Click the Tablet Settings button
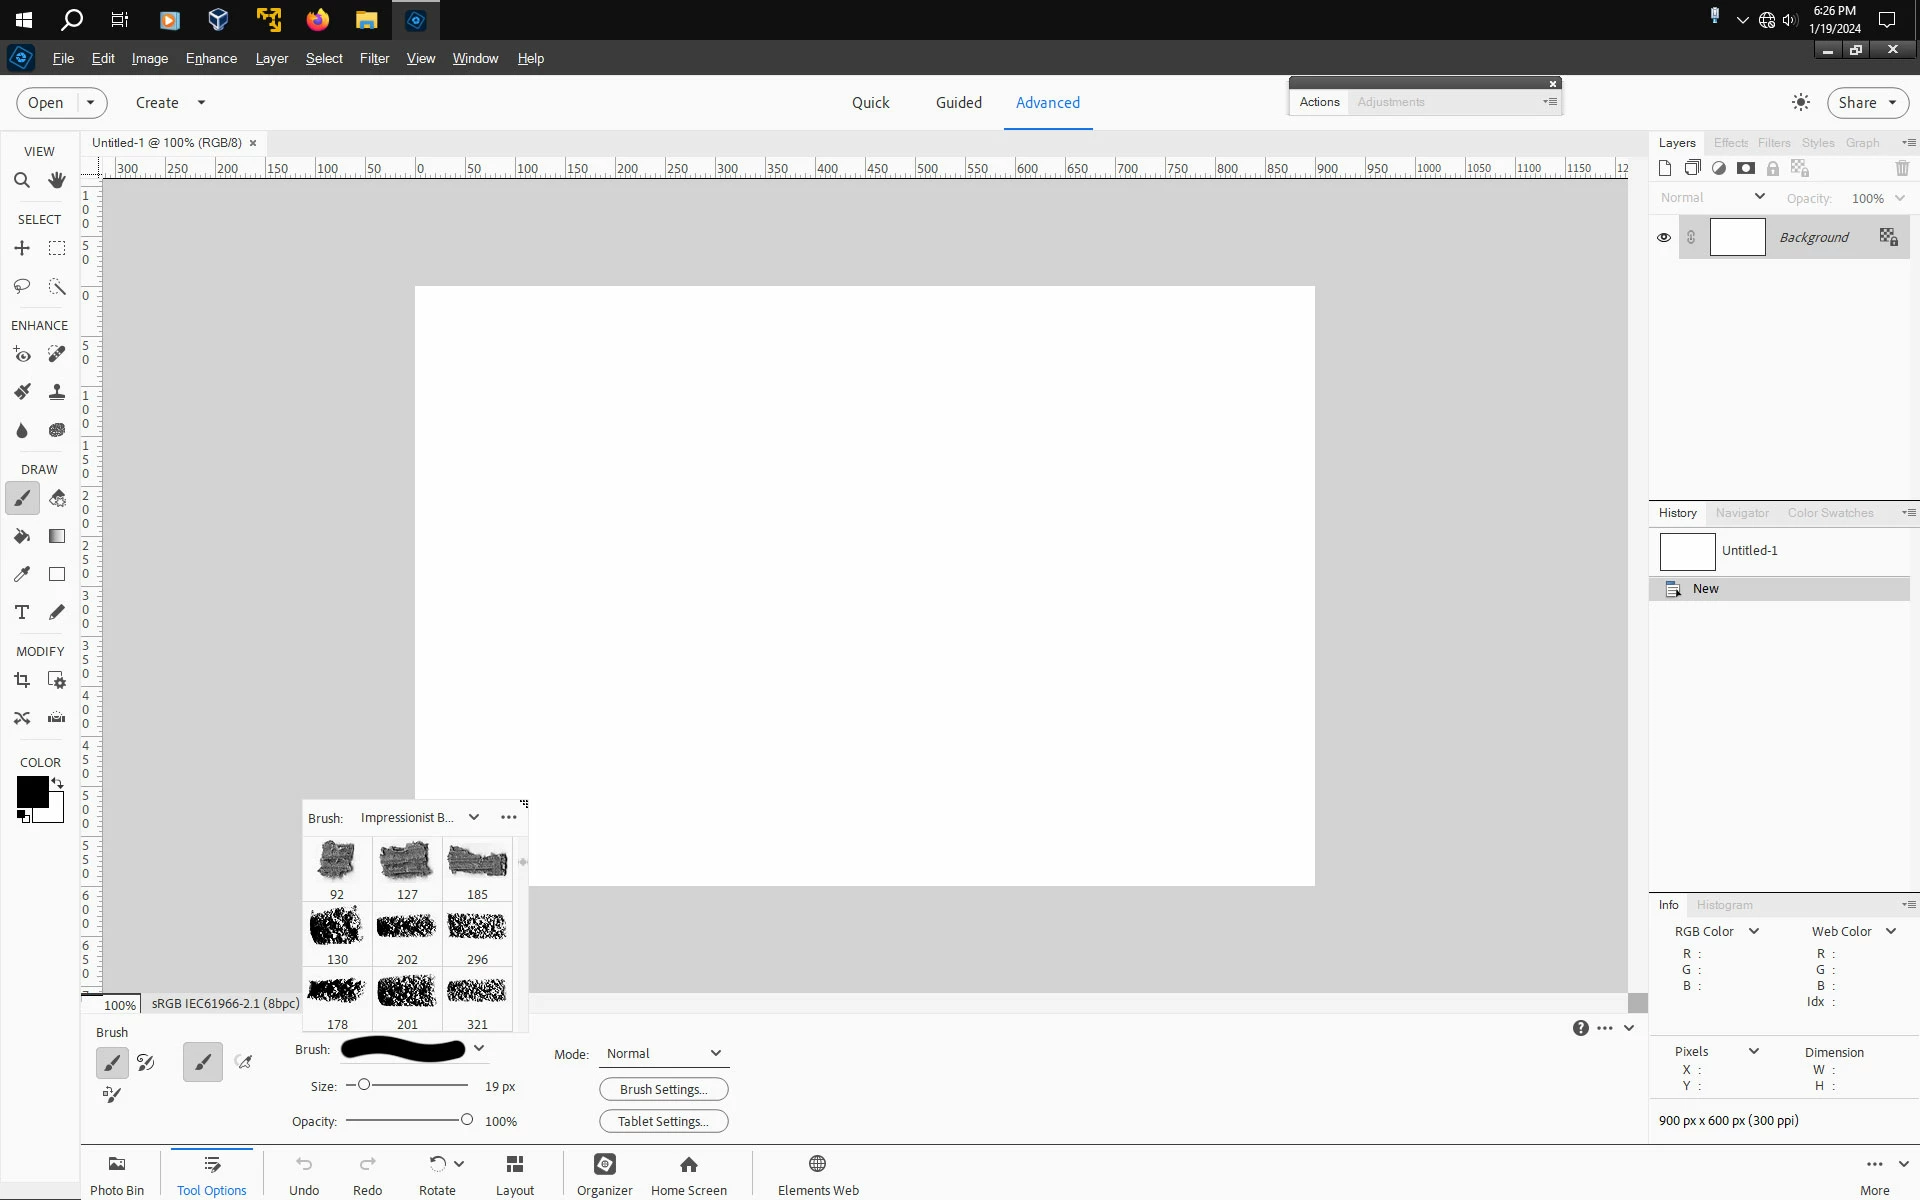This screenshot has width=1920, height=1200. click(663, 1121)
